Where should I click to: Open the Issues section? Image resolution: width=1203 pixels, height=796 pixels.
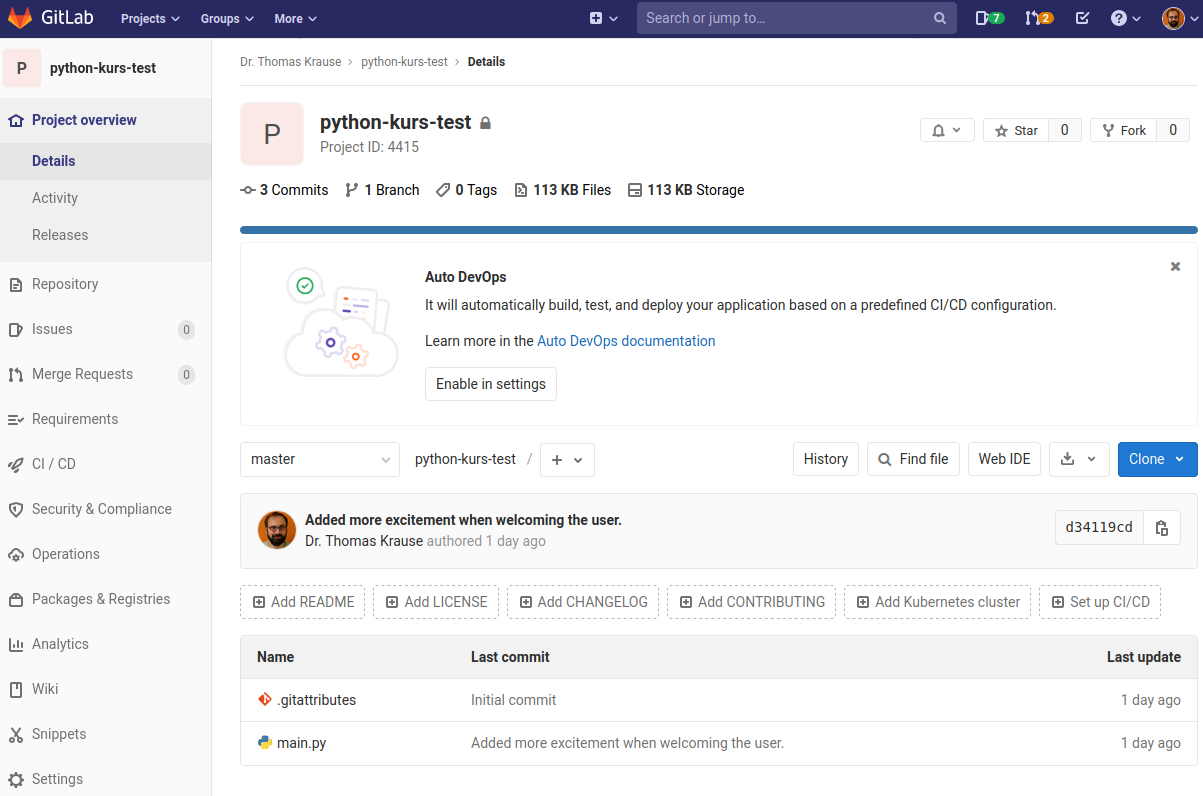pos(105,329)
